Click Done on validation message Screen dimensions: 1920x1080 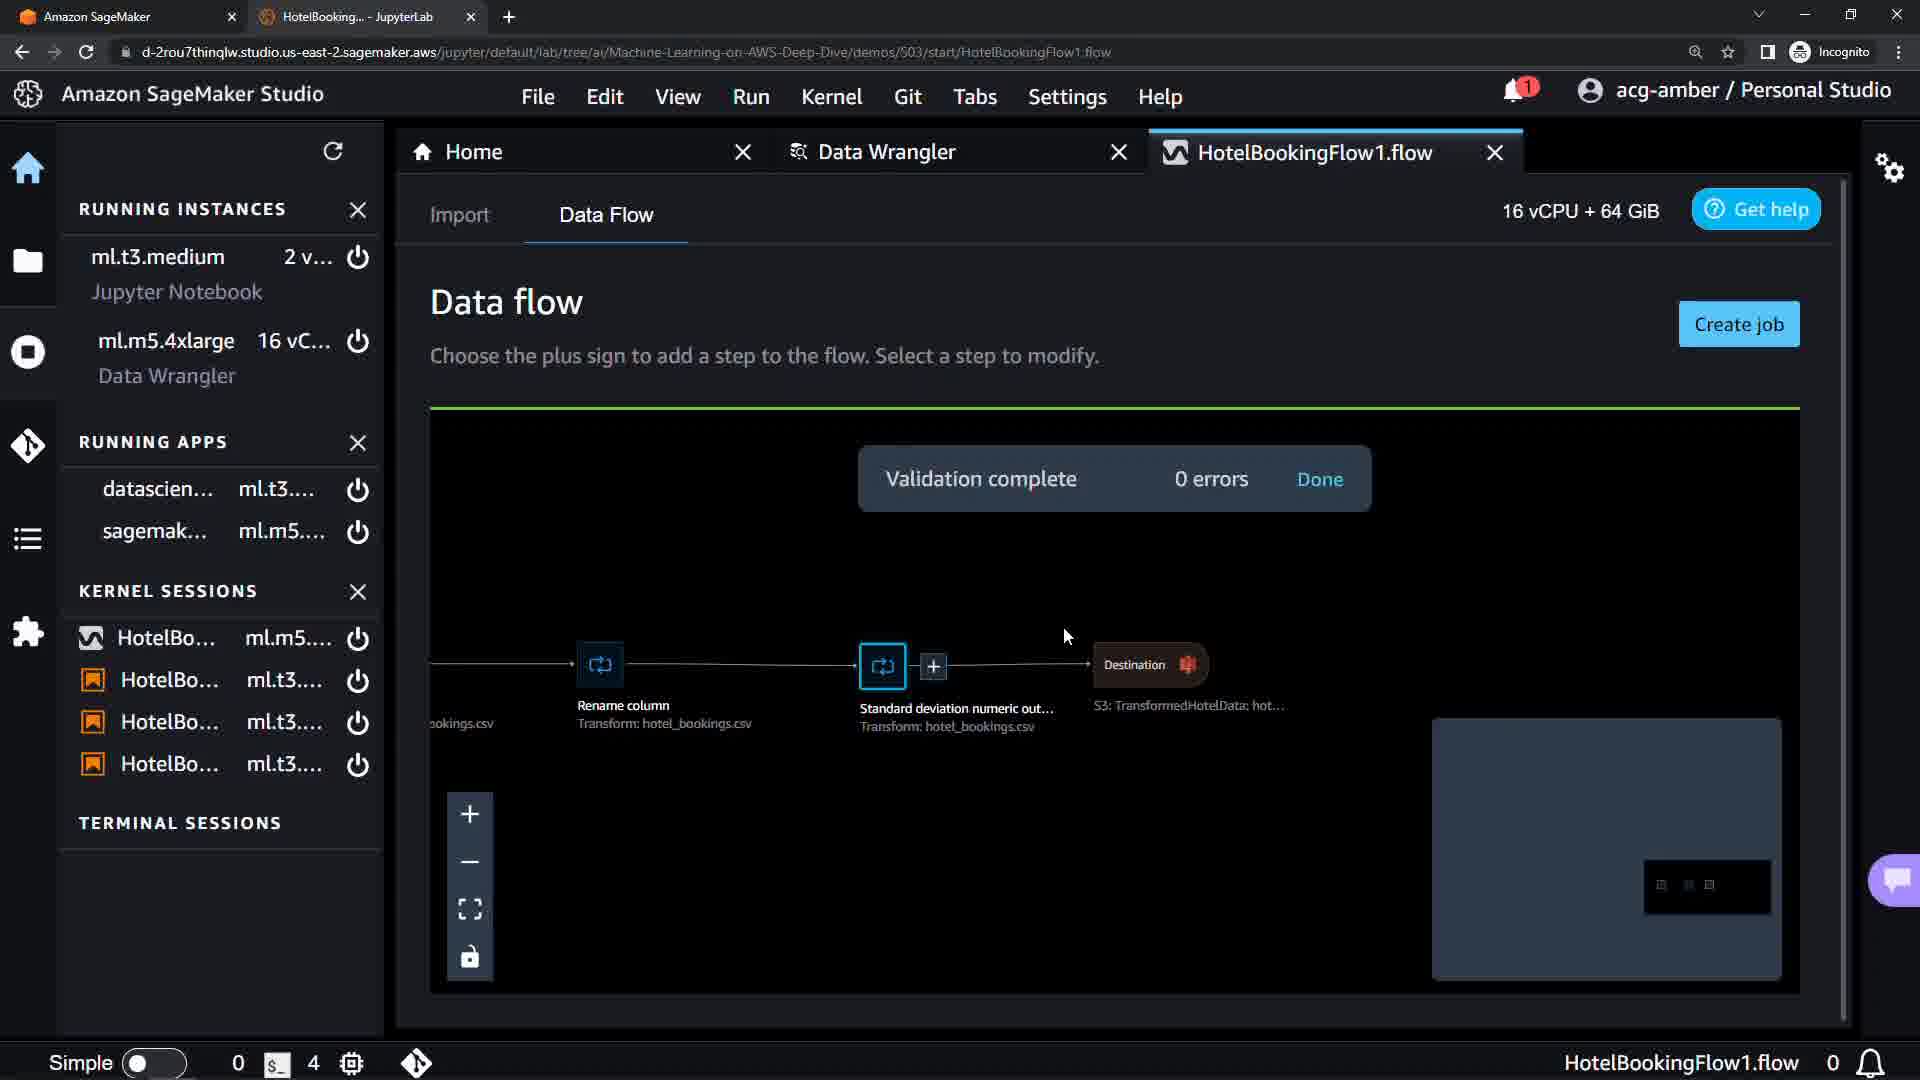(1319, 479)
